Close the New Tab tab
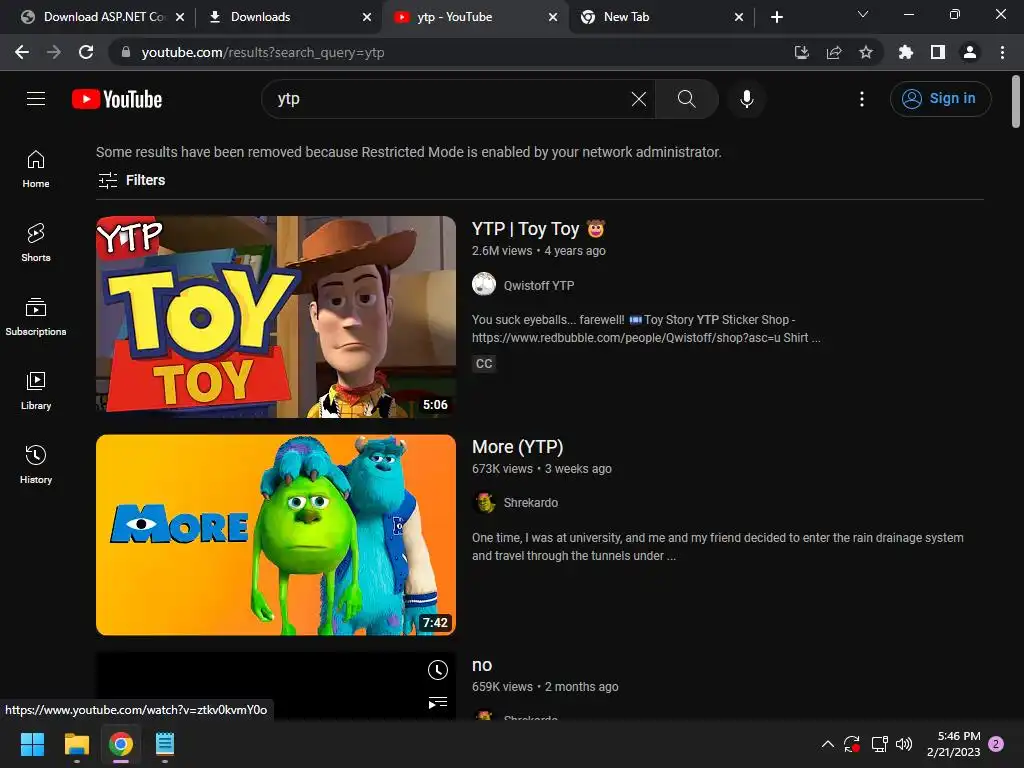This screenshot has height=768, width=1024. click(x=739, y=17)
